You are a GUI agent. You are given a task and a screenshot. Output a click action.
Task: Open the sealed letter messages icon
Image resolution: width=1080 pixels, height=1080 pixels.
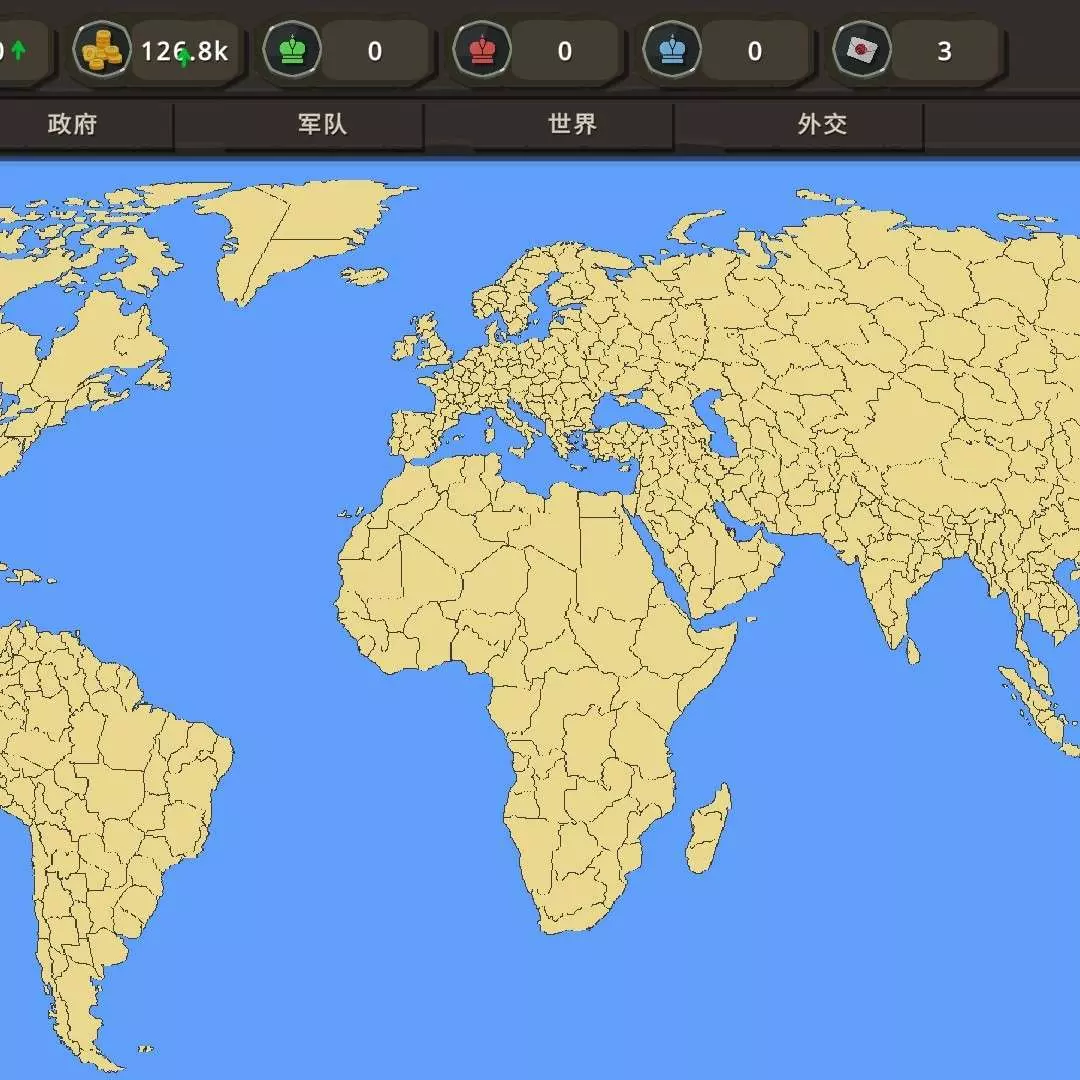coord(862,50)
